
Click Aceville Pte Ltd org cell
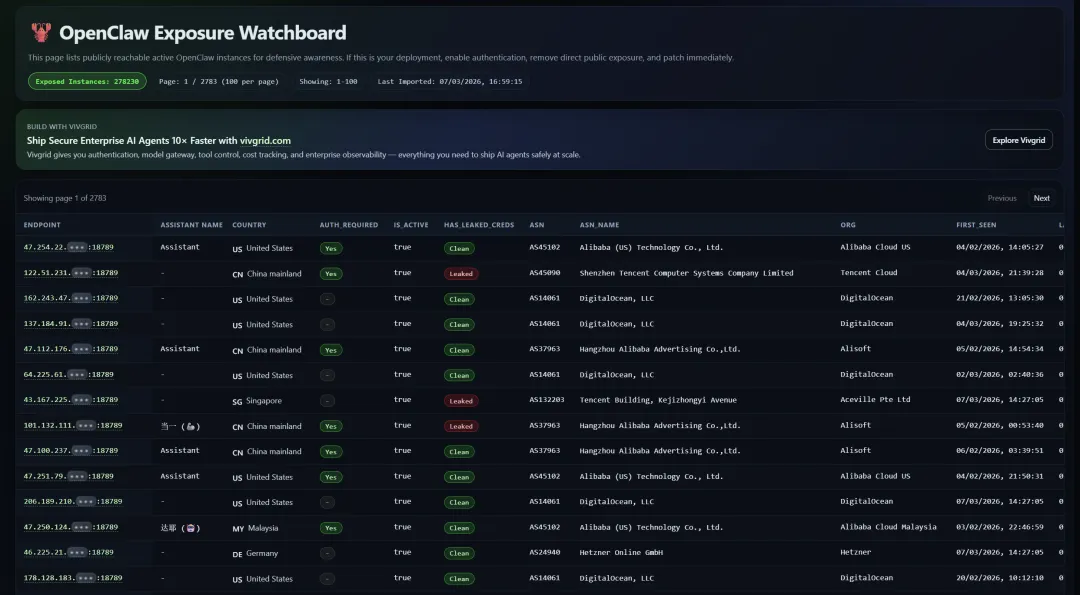[x=875, y=399]
